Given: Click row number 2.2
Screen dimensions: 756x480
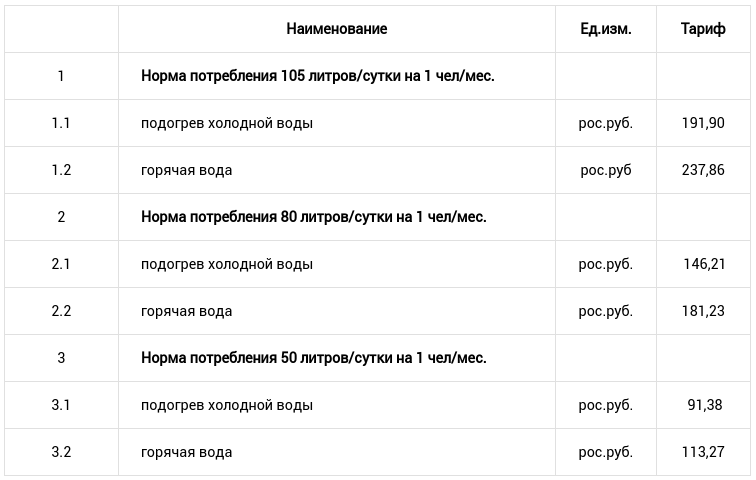Looking at the screenshot, I should [x=61, y=311].
